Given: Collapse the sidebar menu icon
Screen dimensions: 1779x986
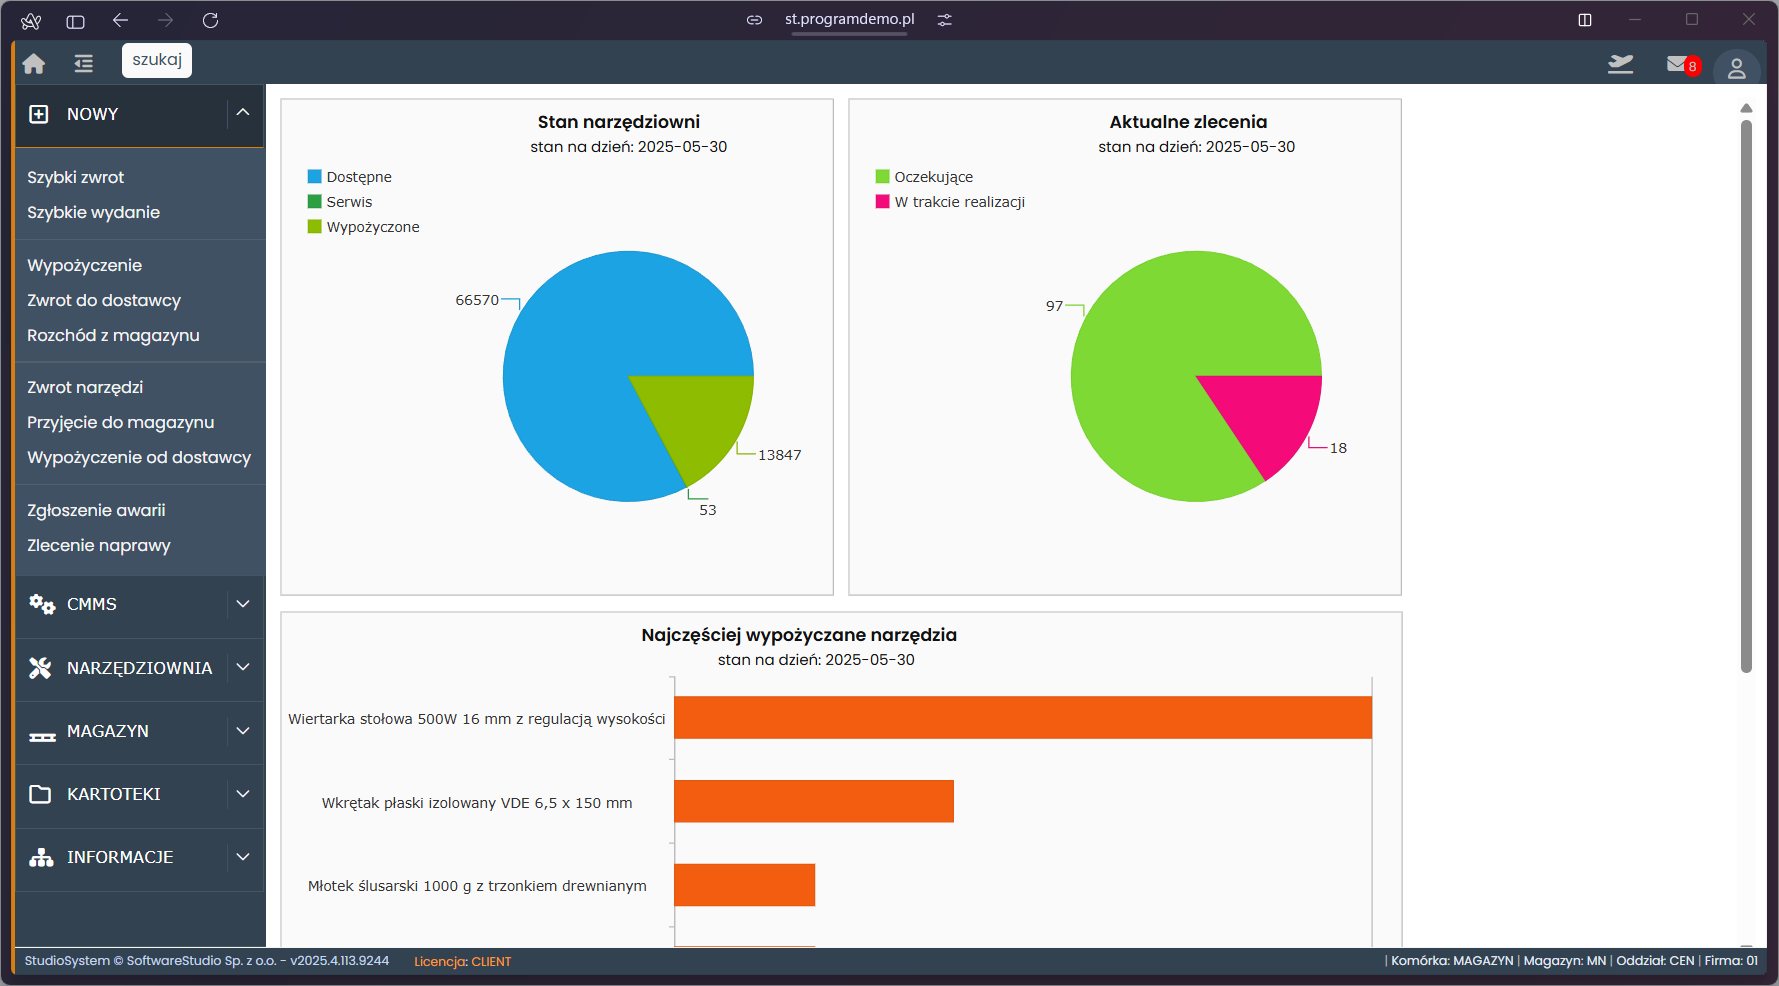Looking at the screenshot, I should (83, 64).
